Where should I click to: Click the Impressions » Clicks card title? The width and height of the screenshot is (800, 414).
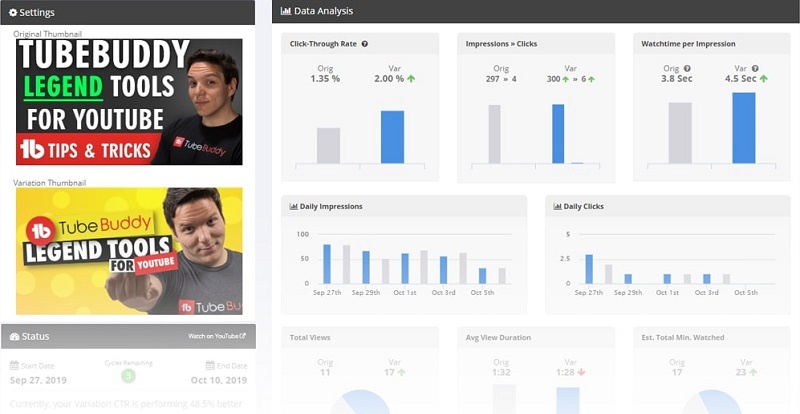coord(501,44)
